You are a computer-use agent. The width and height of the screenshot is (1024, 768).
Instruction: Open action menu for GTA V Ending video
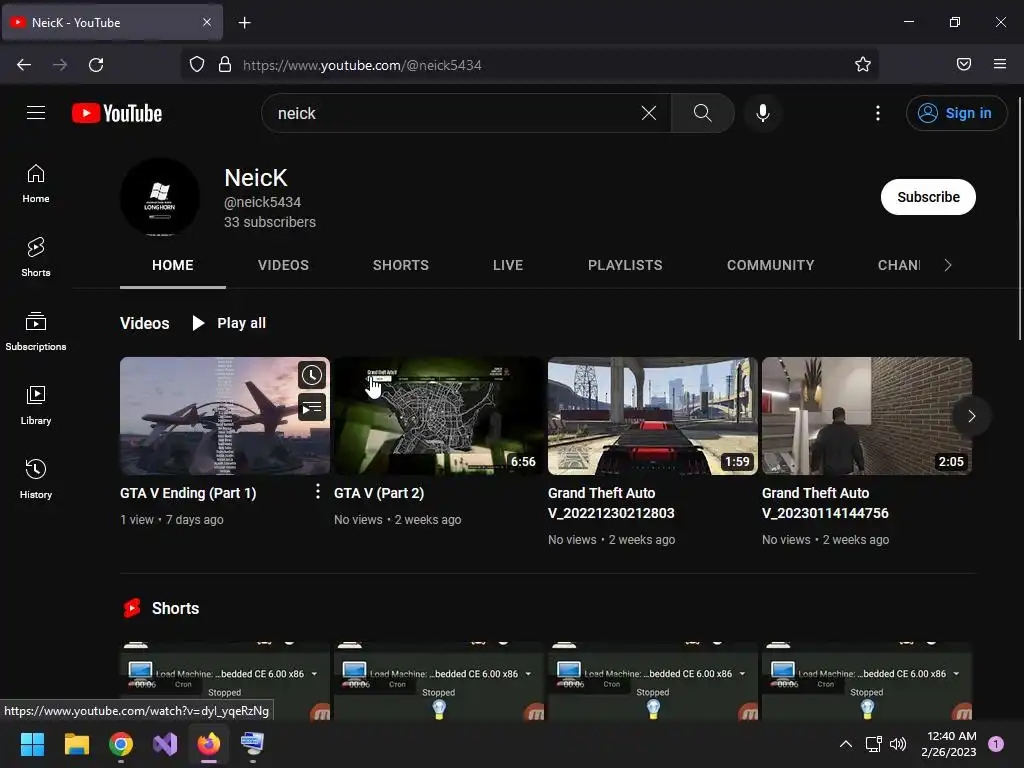tap(317, 491)
